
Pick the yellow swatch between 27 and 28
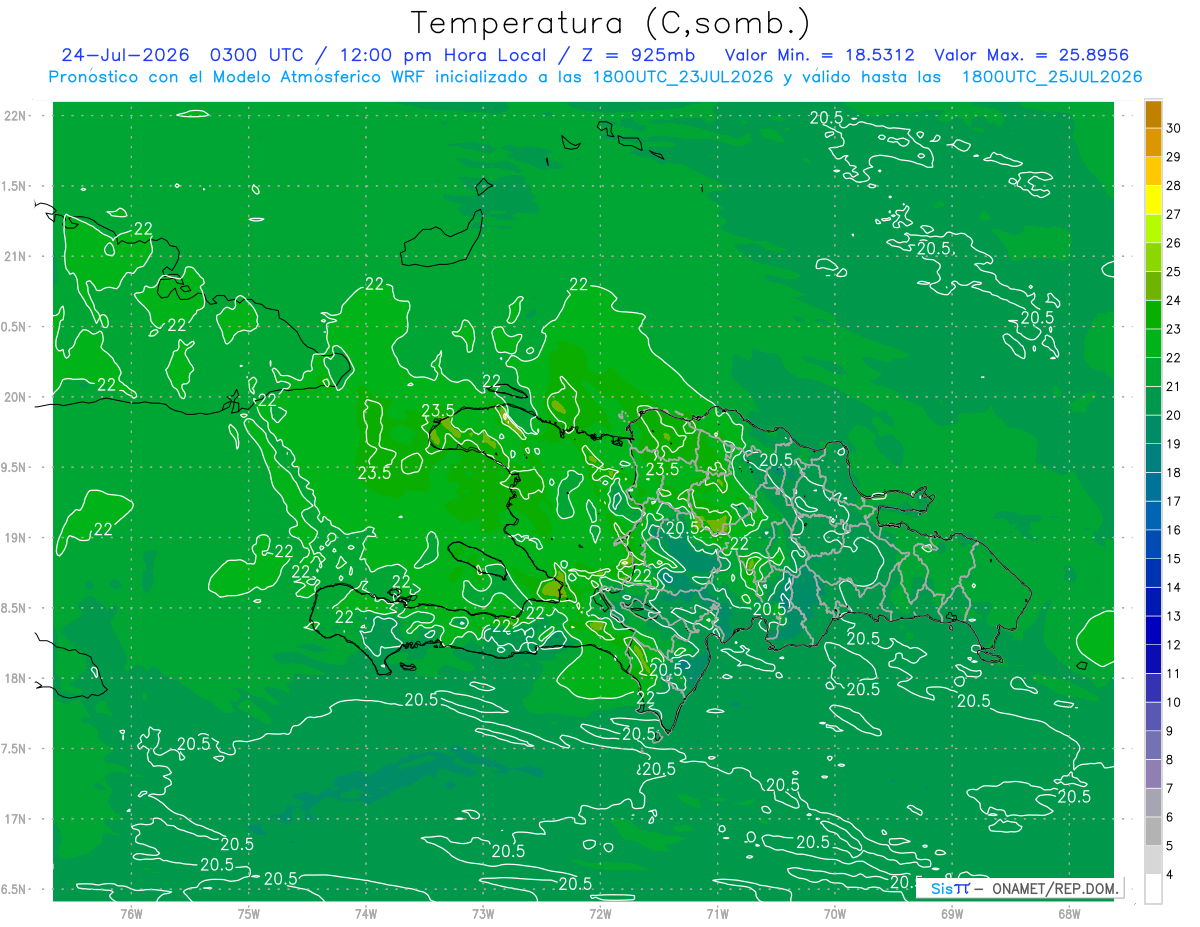(x=1153, y=200)
